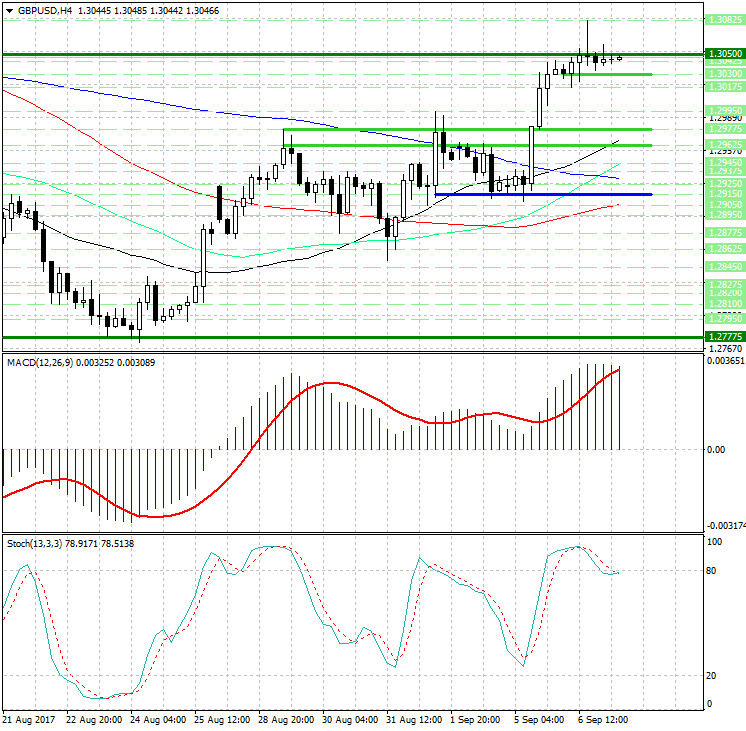Click the 1.29150 blue level price label

click(723, 194)
